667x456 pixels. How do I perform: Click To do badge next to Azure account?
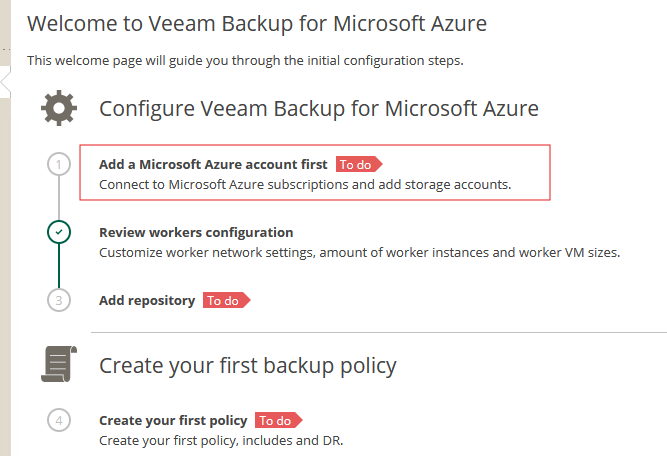[358, 164]
